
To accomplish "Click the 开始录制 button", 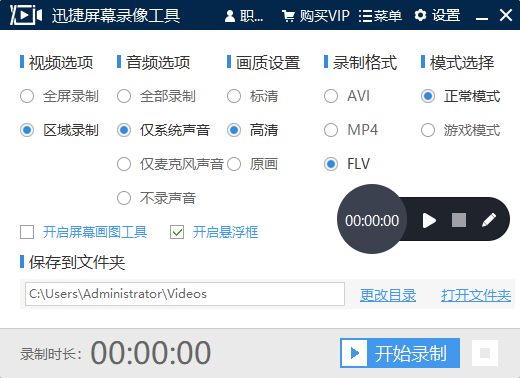I will [400, 353].
